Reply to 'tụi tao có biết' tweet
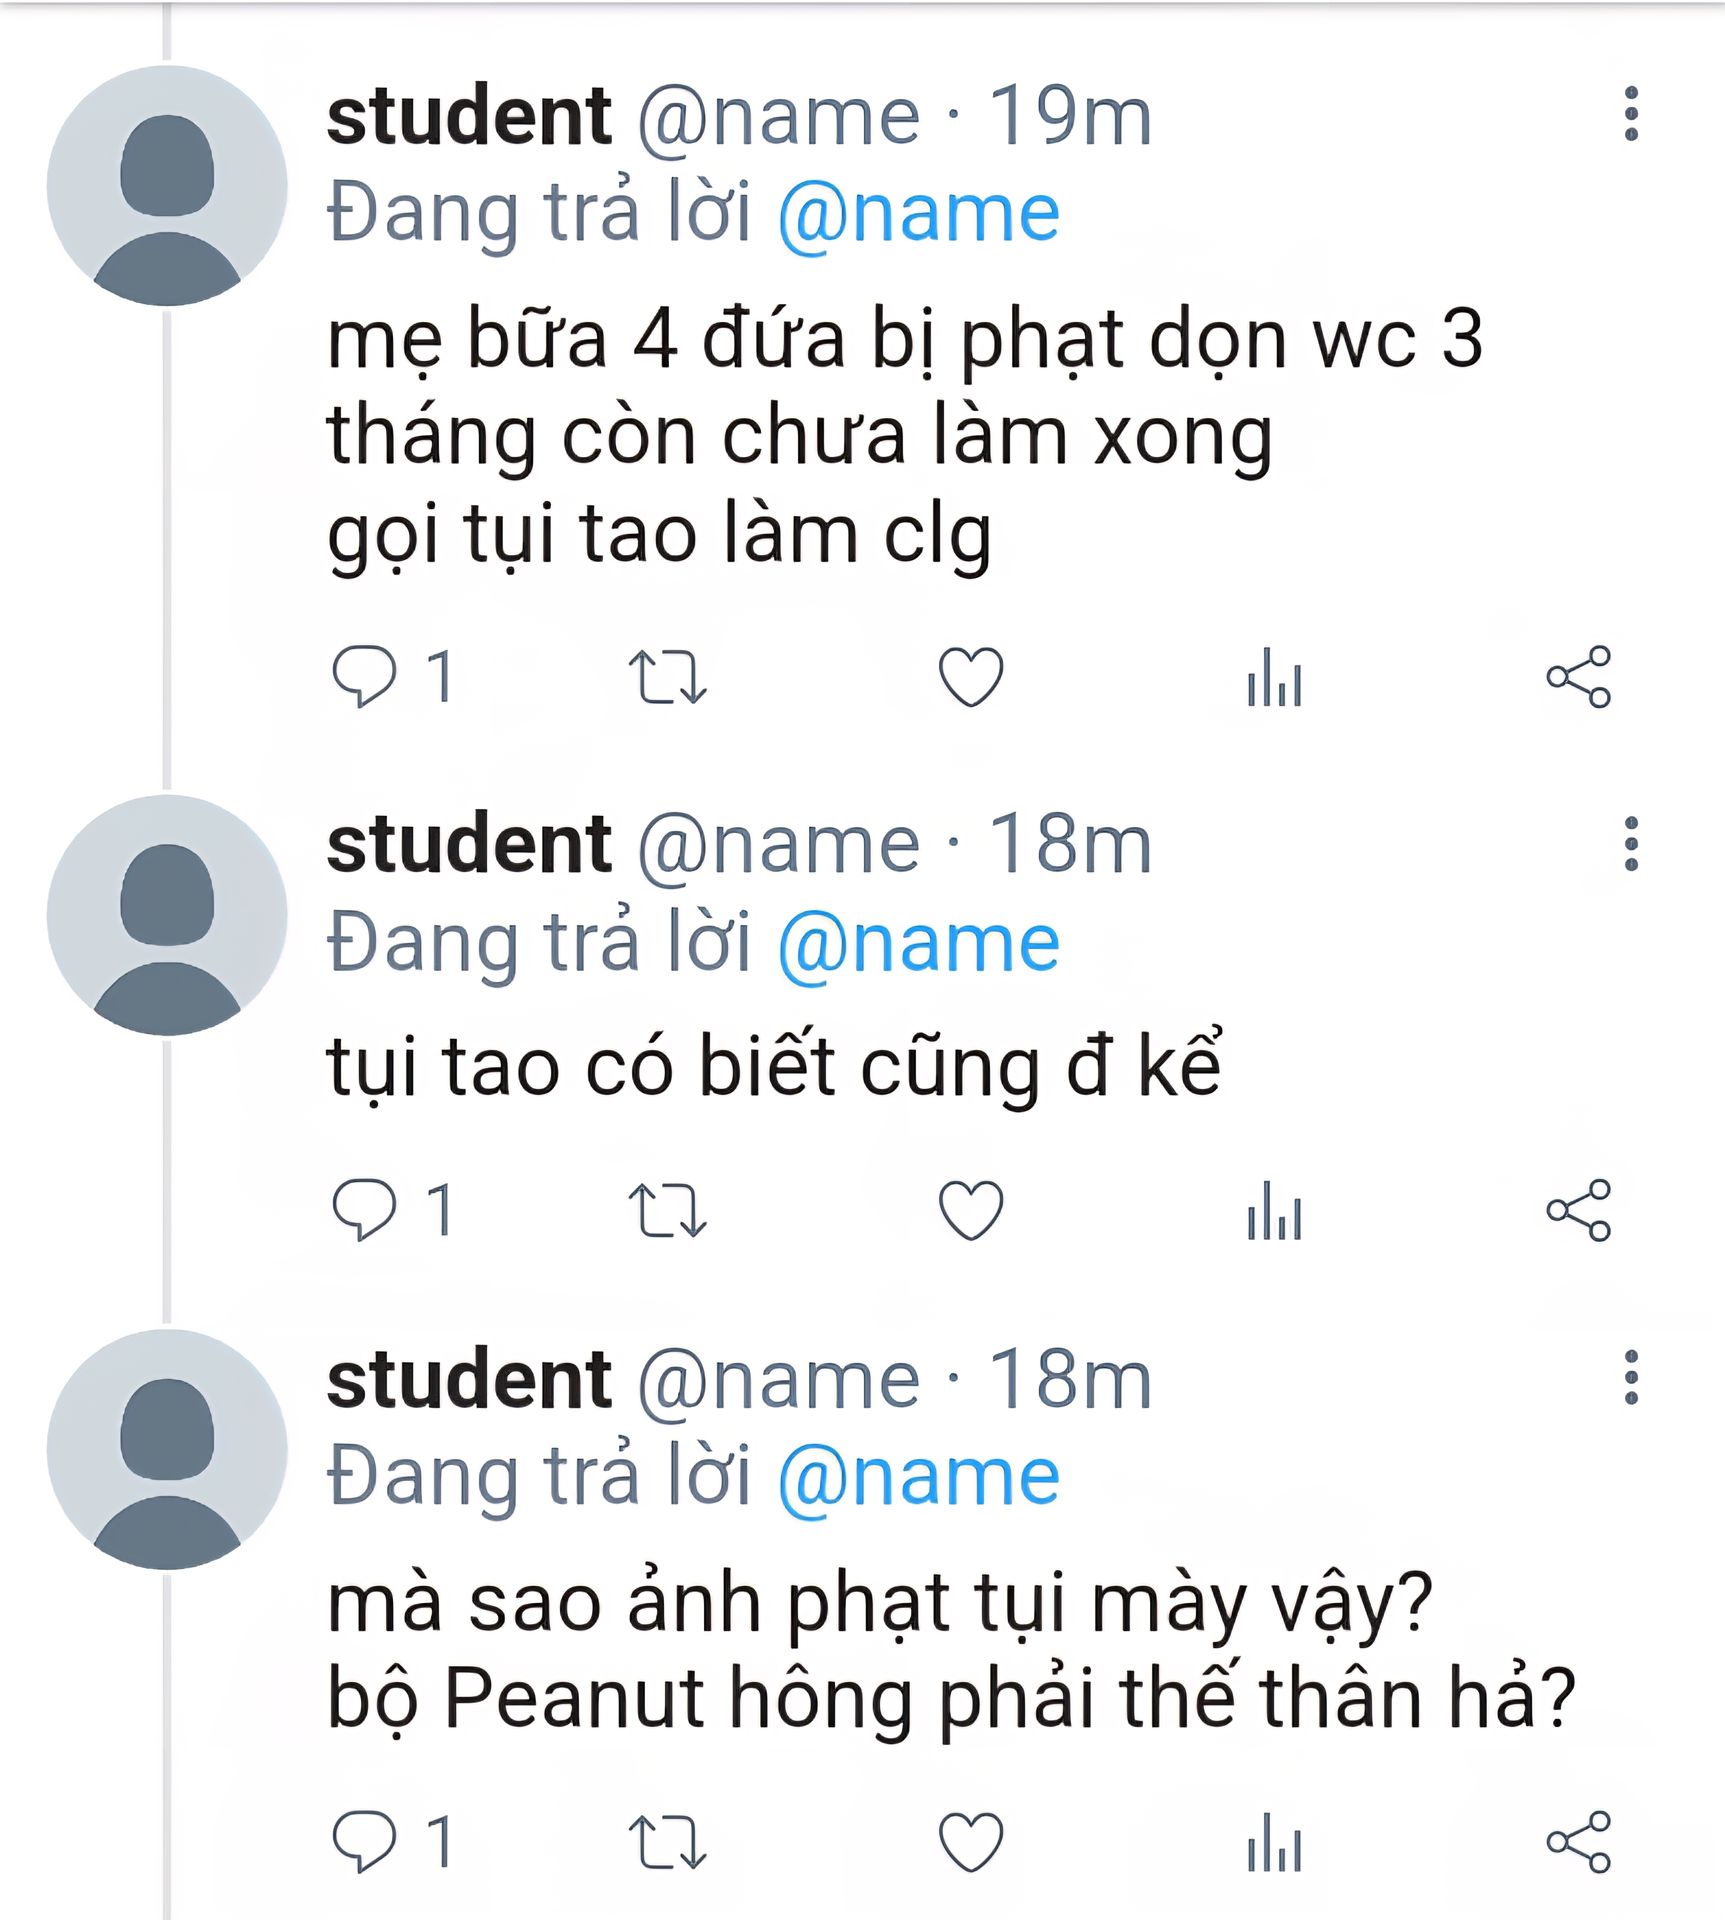 [x=364, y=1210]
